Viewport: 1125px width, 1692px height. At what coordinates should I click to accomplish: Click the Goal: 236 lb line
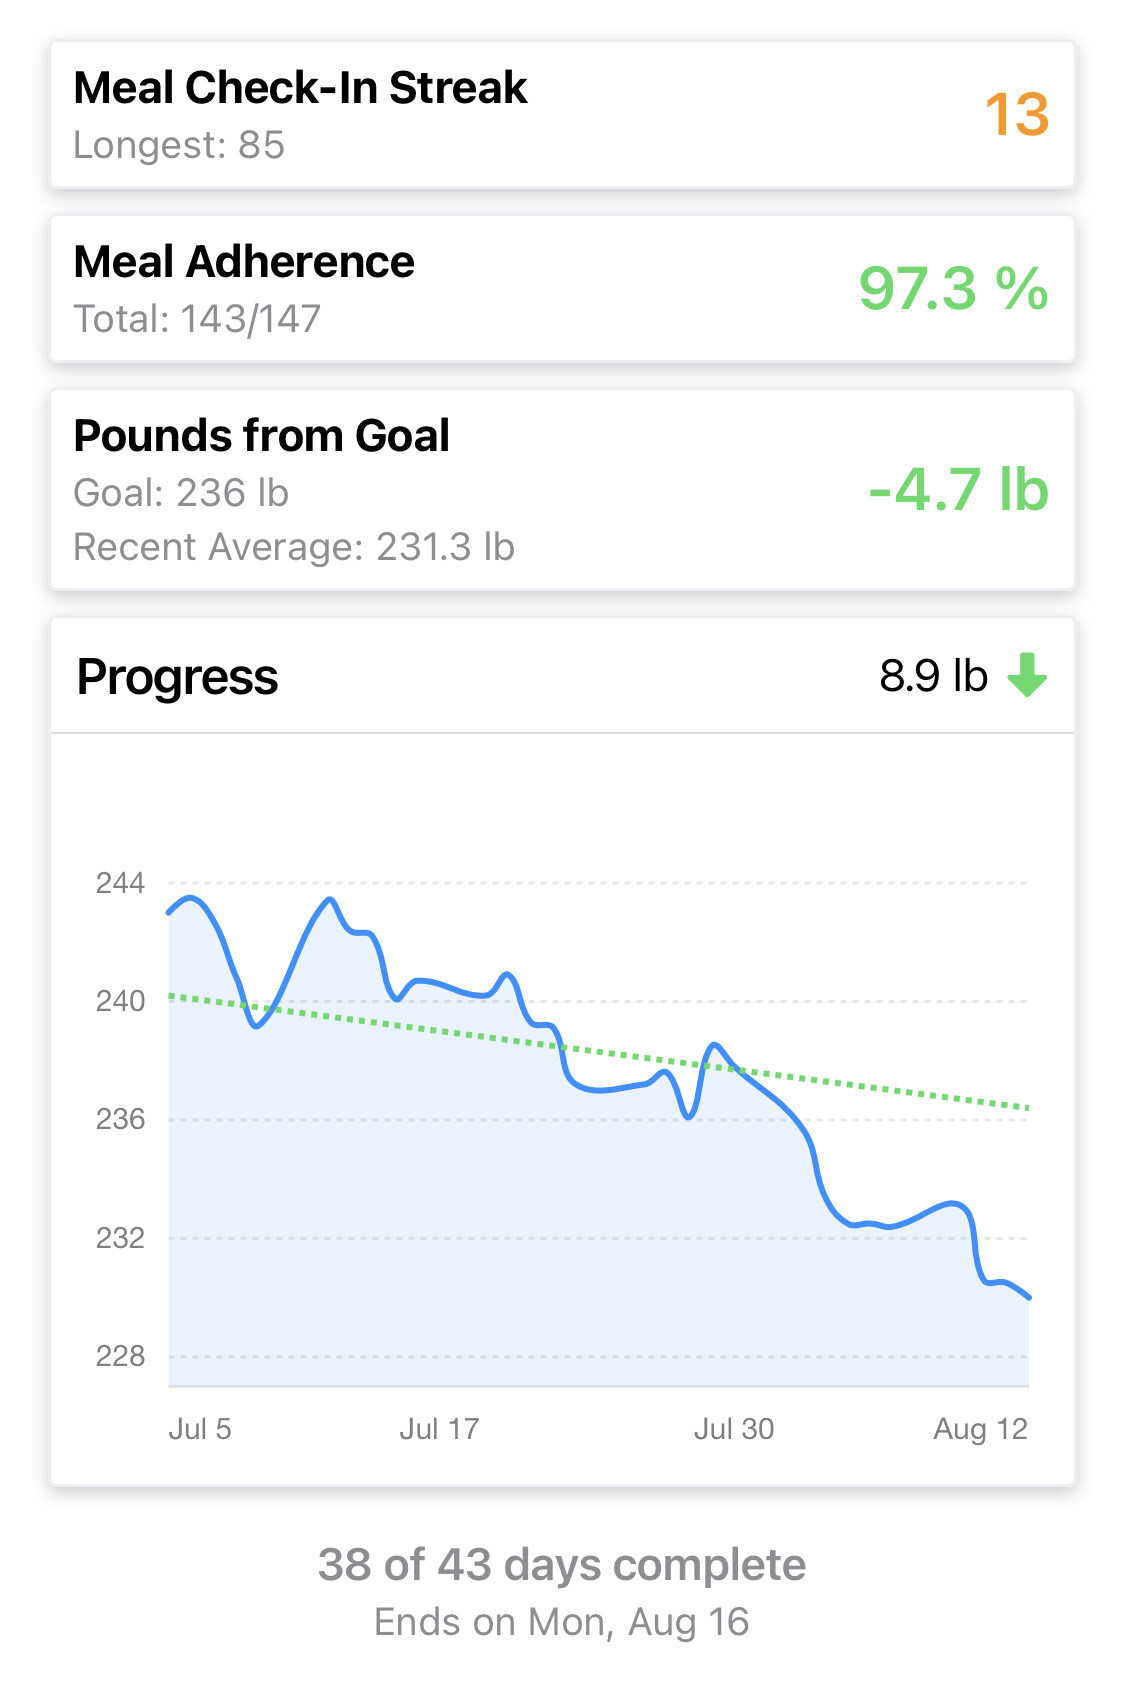[181, 493]
